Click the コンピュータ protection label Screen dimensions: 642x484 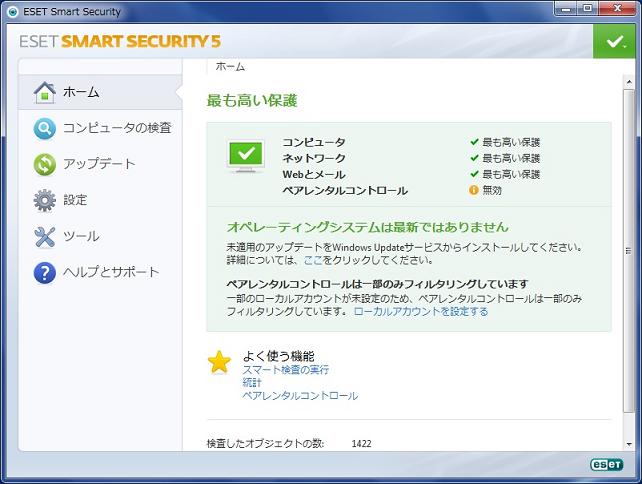pos(314,142)
